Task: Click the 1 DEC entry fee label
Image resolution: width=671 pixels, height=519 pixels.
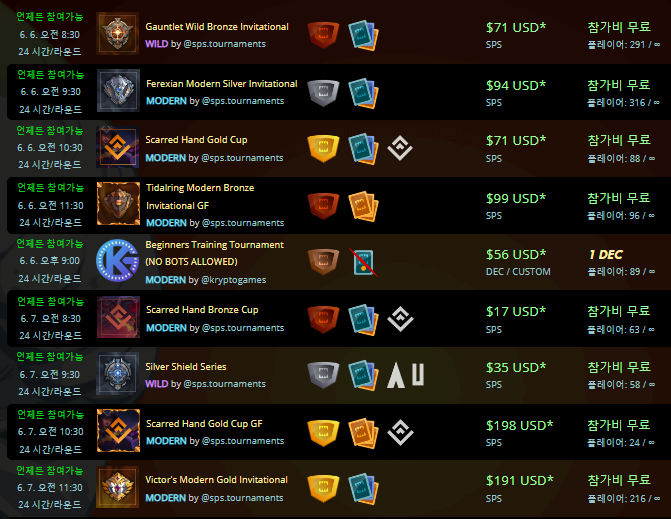Action: coord(606,255)
